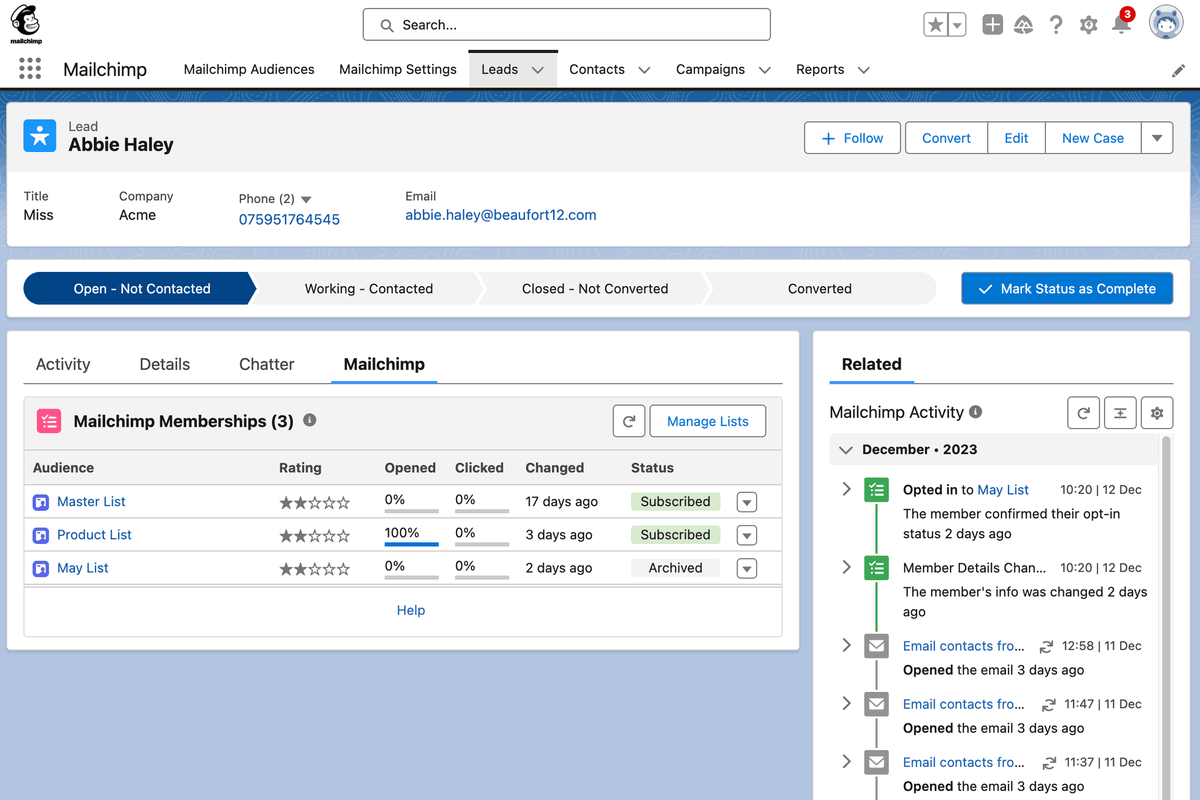Open the Product List audience link
Screen dimensions: 1200x800
94,535
